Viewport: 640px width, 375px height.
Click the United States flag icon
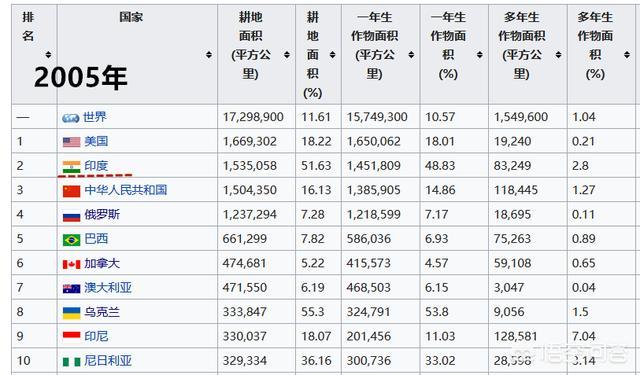71,142
